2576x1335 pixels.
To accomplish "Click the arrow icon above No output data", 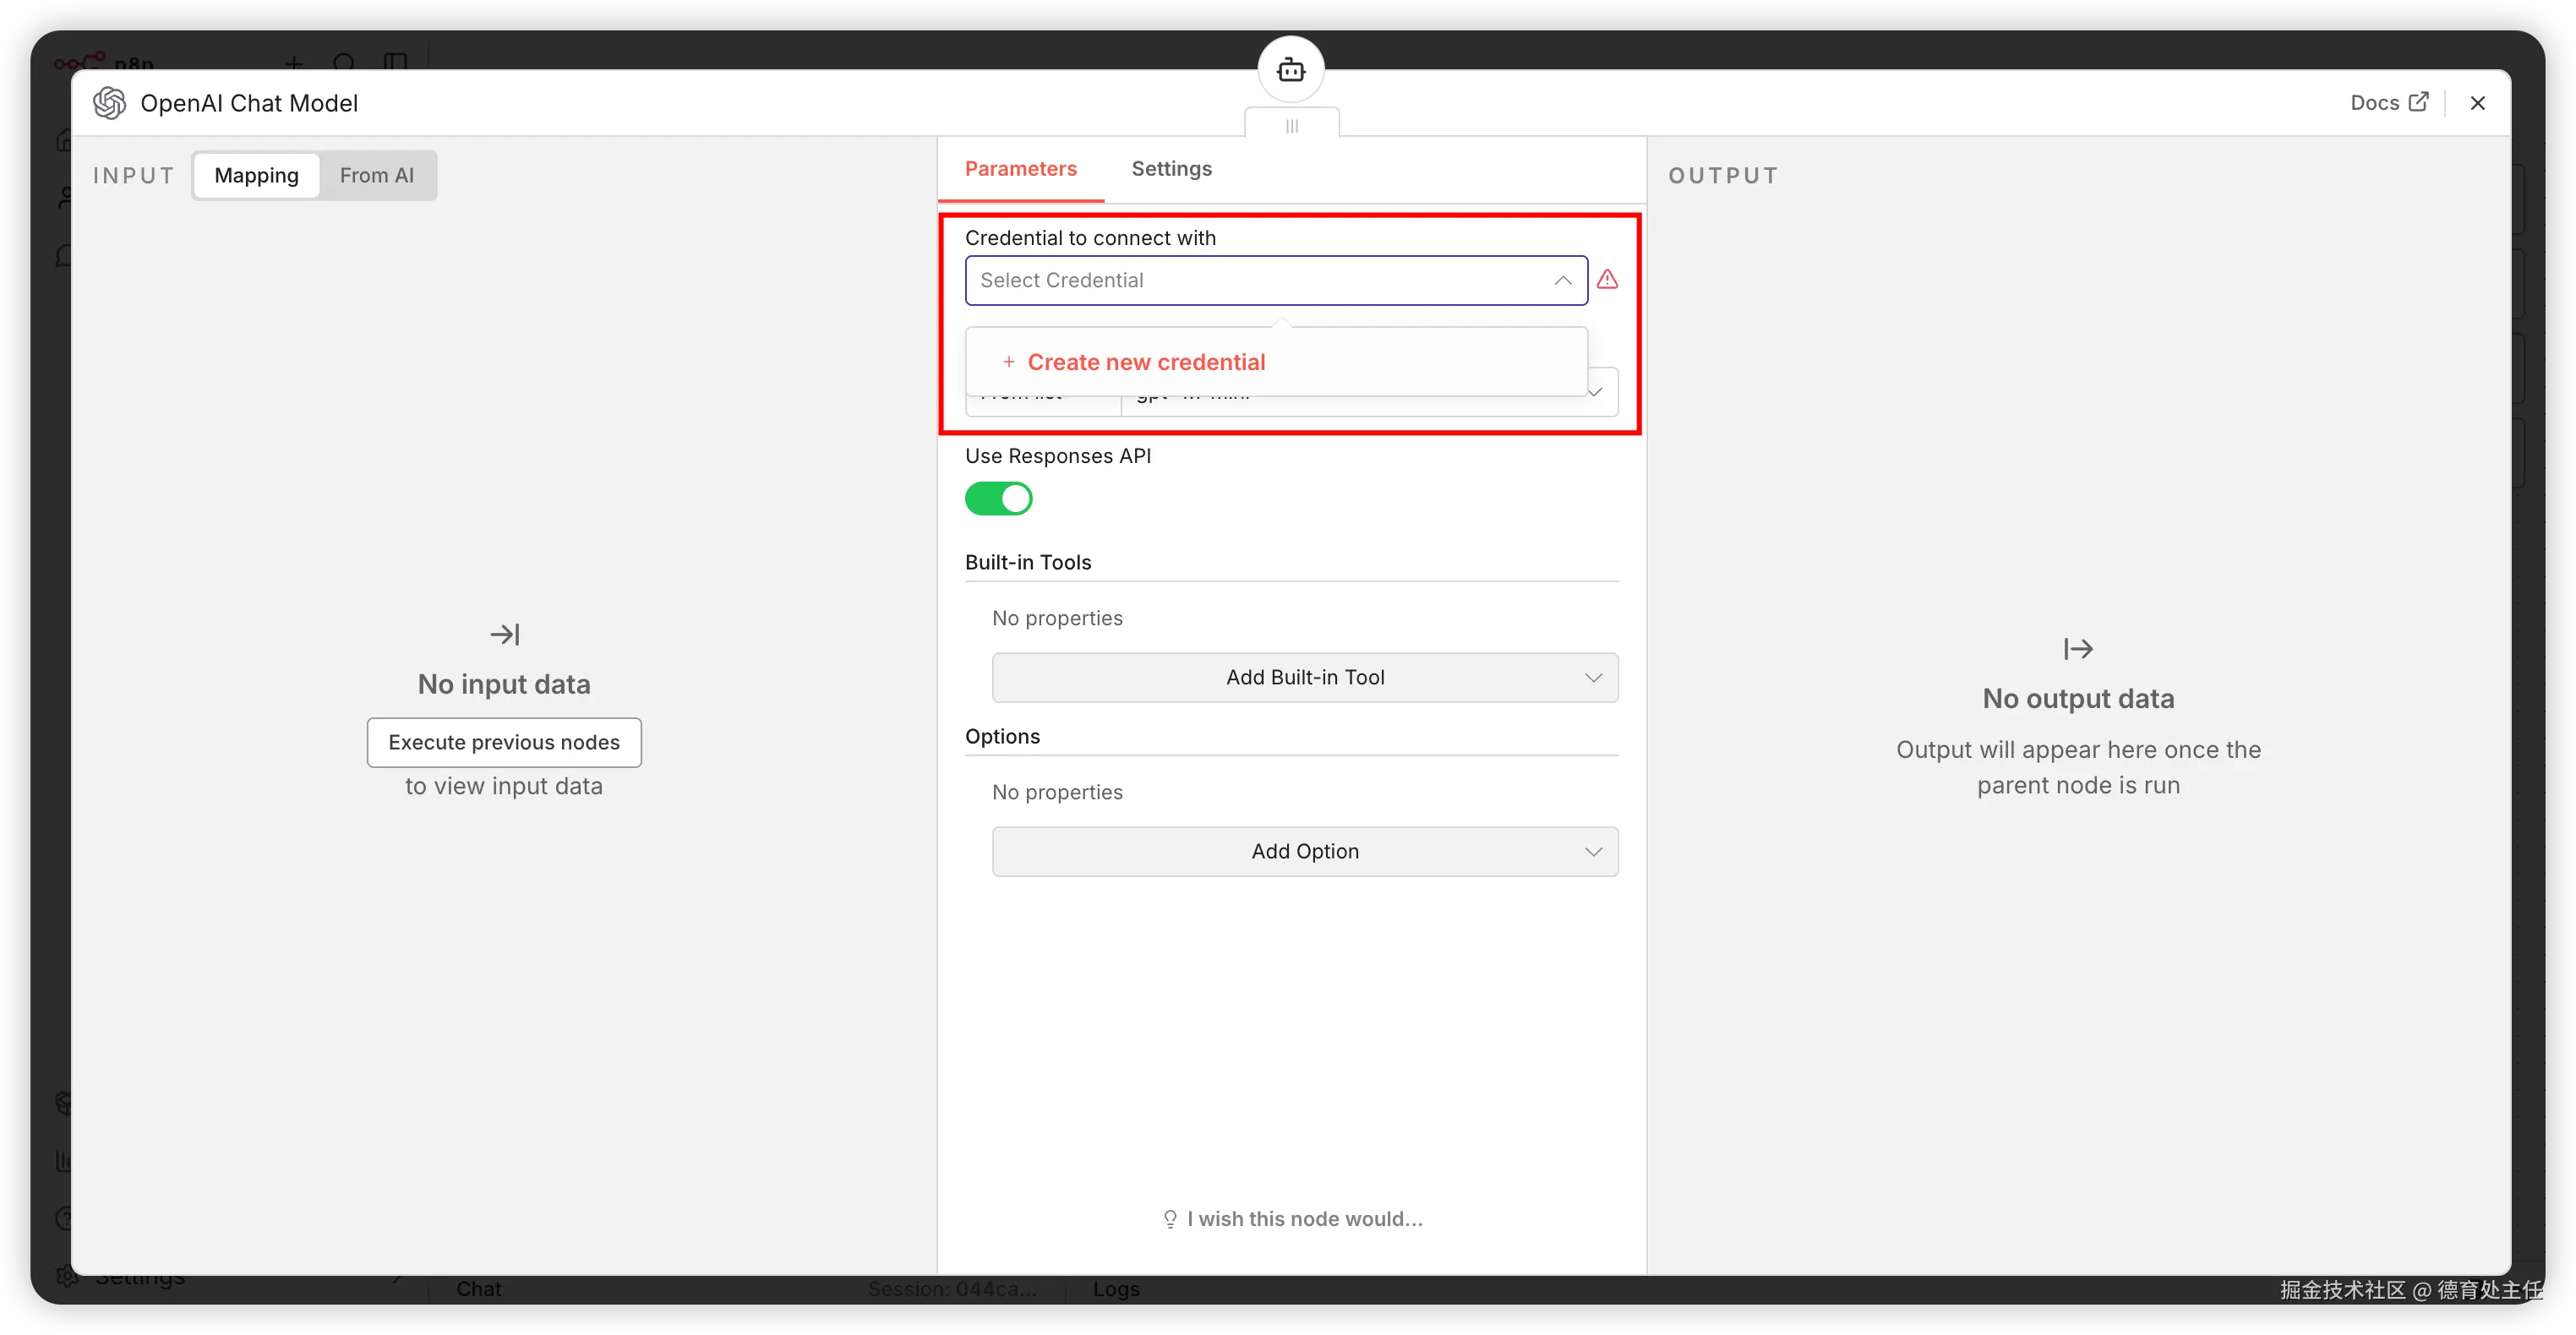I will click(x=2078, y=649).
